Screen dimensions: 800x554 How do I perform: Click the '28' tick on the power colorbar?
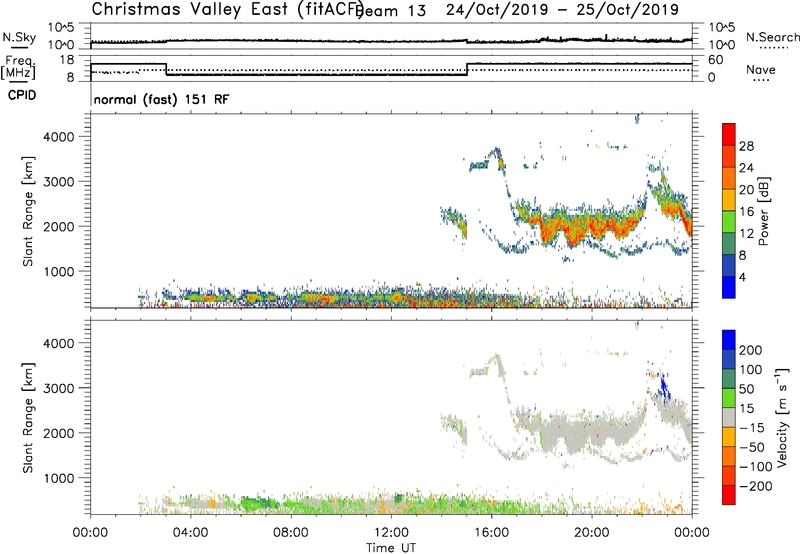tap(746, 146)
